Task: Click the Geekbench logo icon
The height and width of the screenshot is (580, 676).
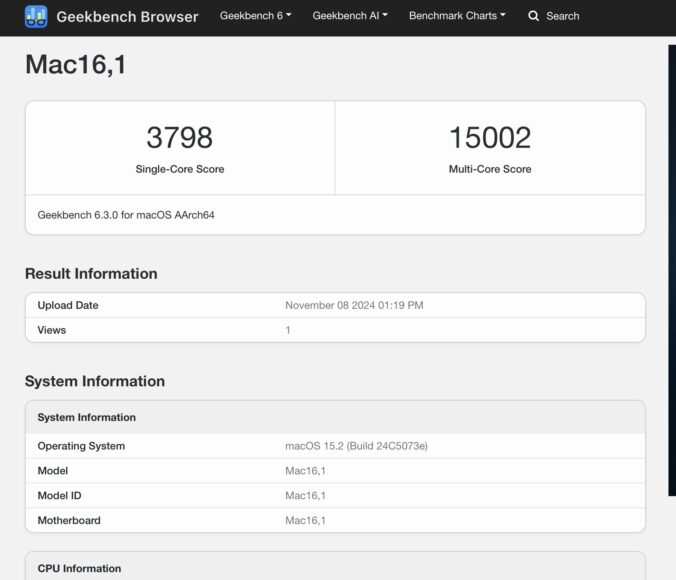Action: pos(36,16)
